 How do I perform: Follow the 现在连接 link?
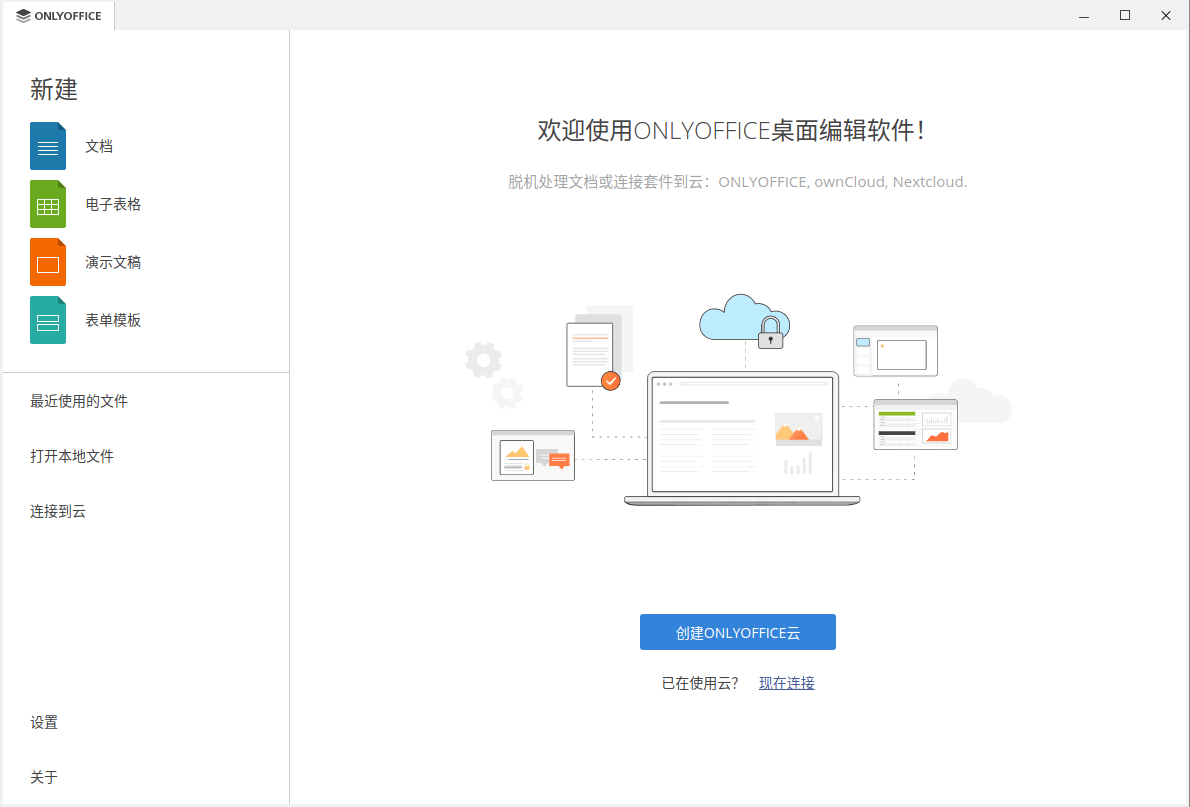pos(787,683)
